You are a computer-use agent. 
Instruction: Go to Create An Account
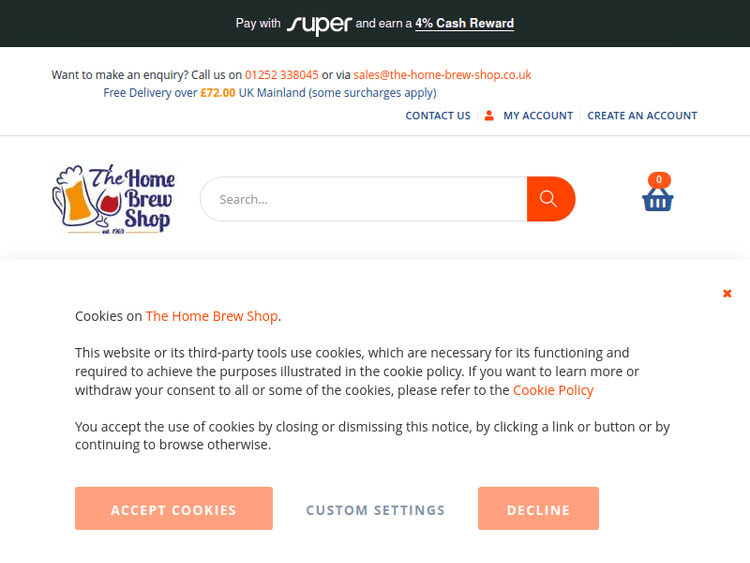[x=642, y=116]
